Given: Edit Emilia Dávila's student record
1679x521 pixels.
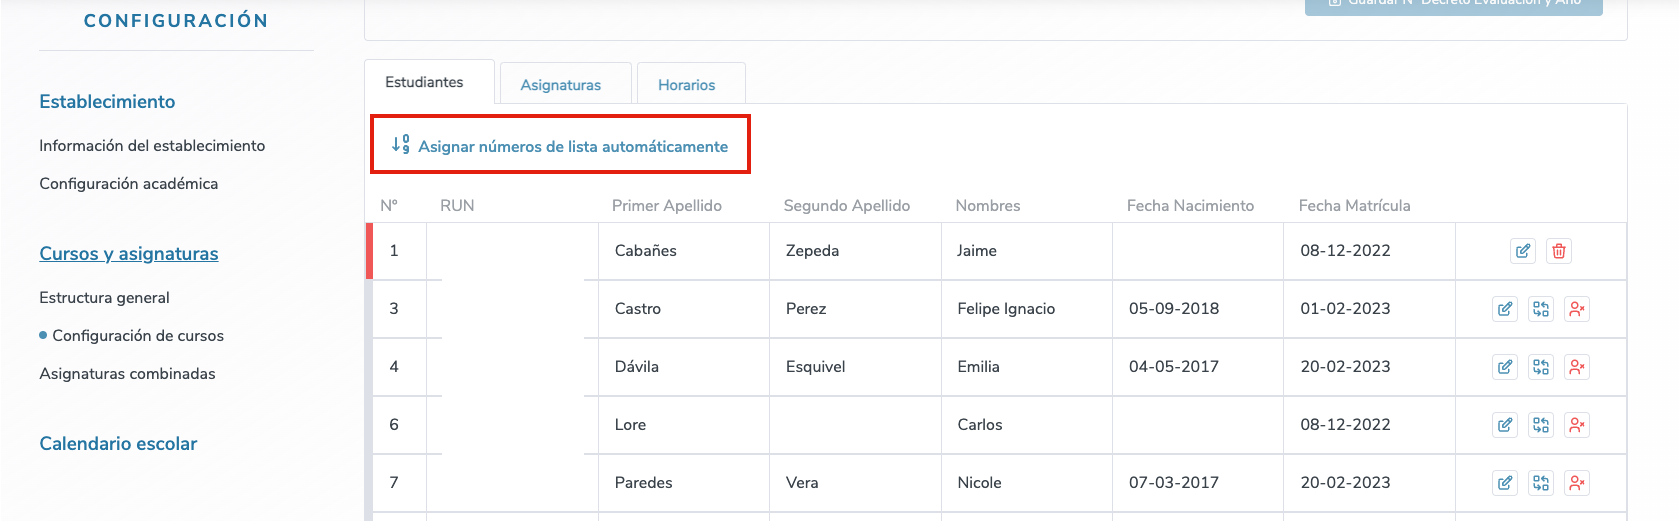Looking at the screenshot, I should [x=1504, y=367].
